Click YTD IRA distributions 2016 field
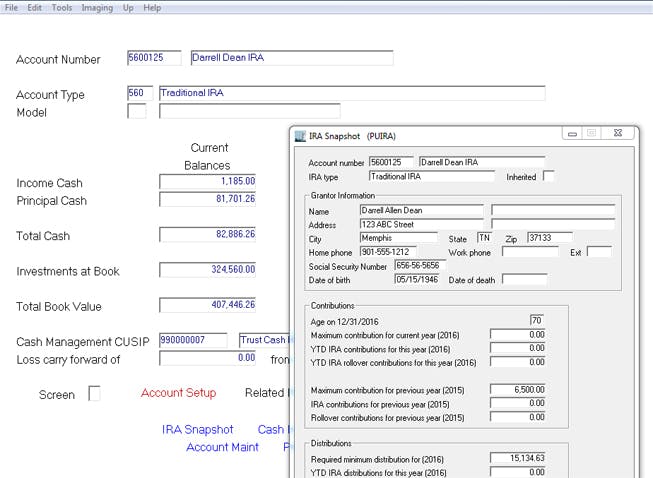The height and width of the screenshot is (478, 653). click(517, 472)
